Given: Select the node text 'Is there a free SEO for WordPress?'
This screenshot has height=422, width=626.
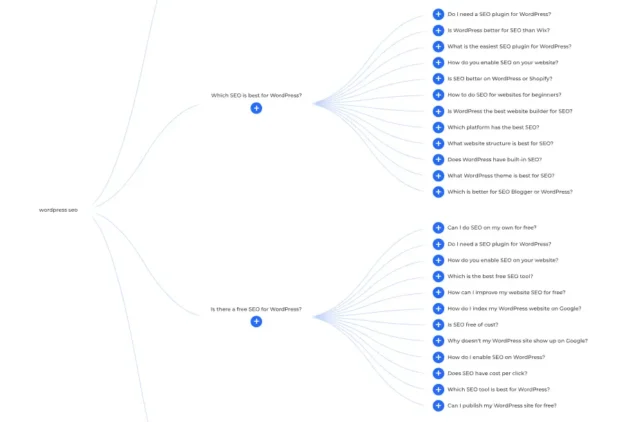Looking at the screenshot, I should [256, 309].
